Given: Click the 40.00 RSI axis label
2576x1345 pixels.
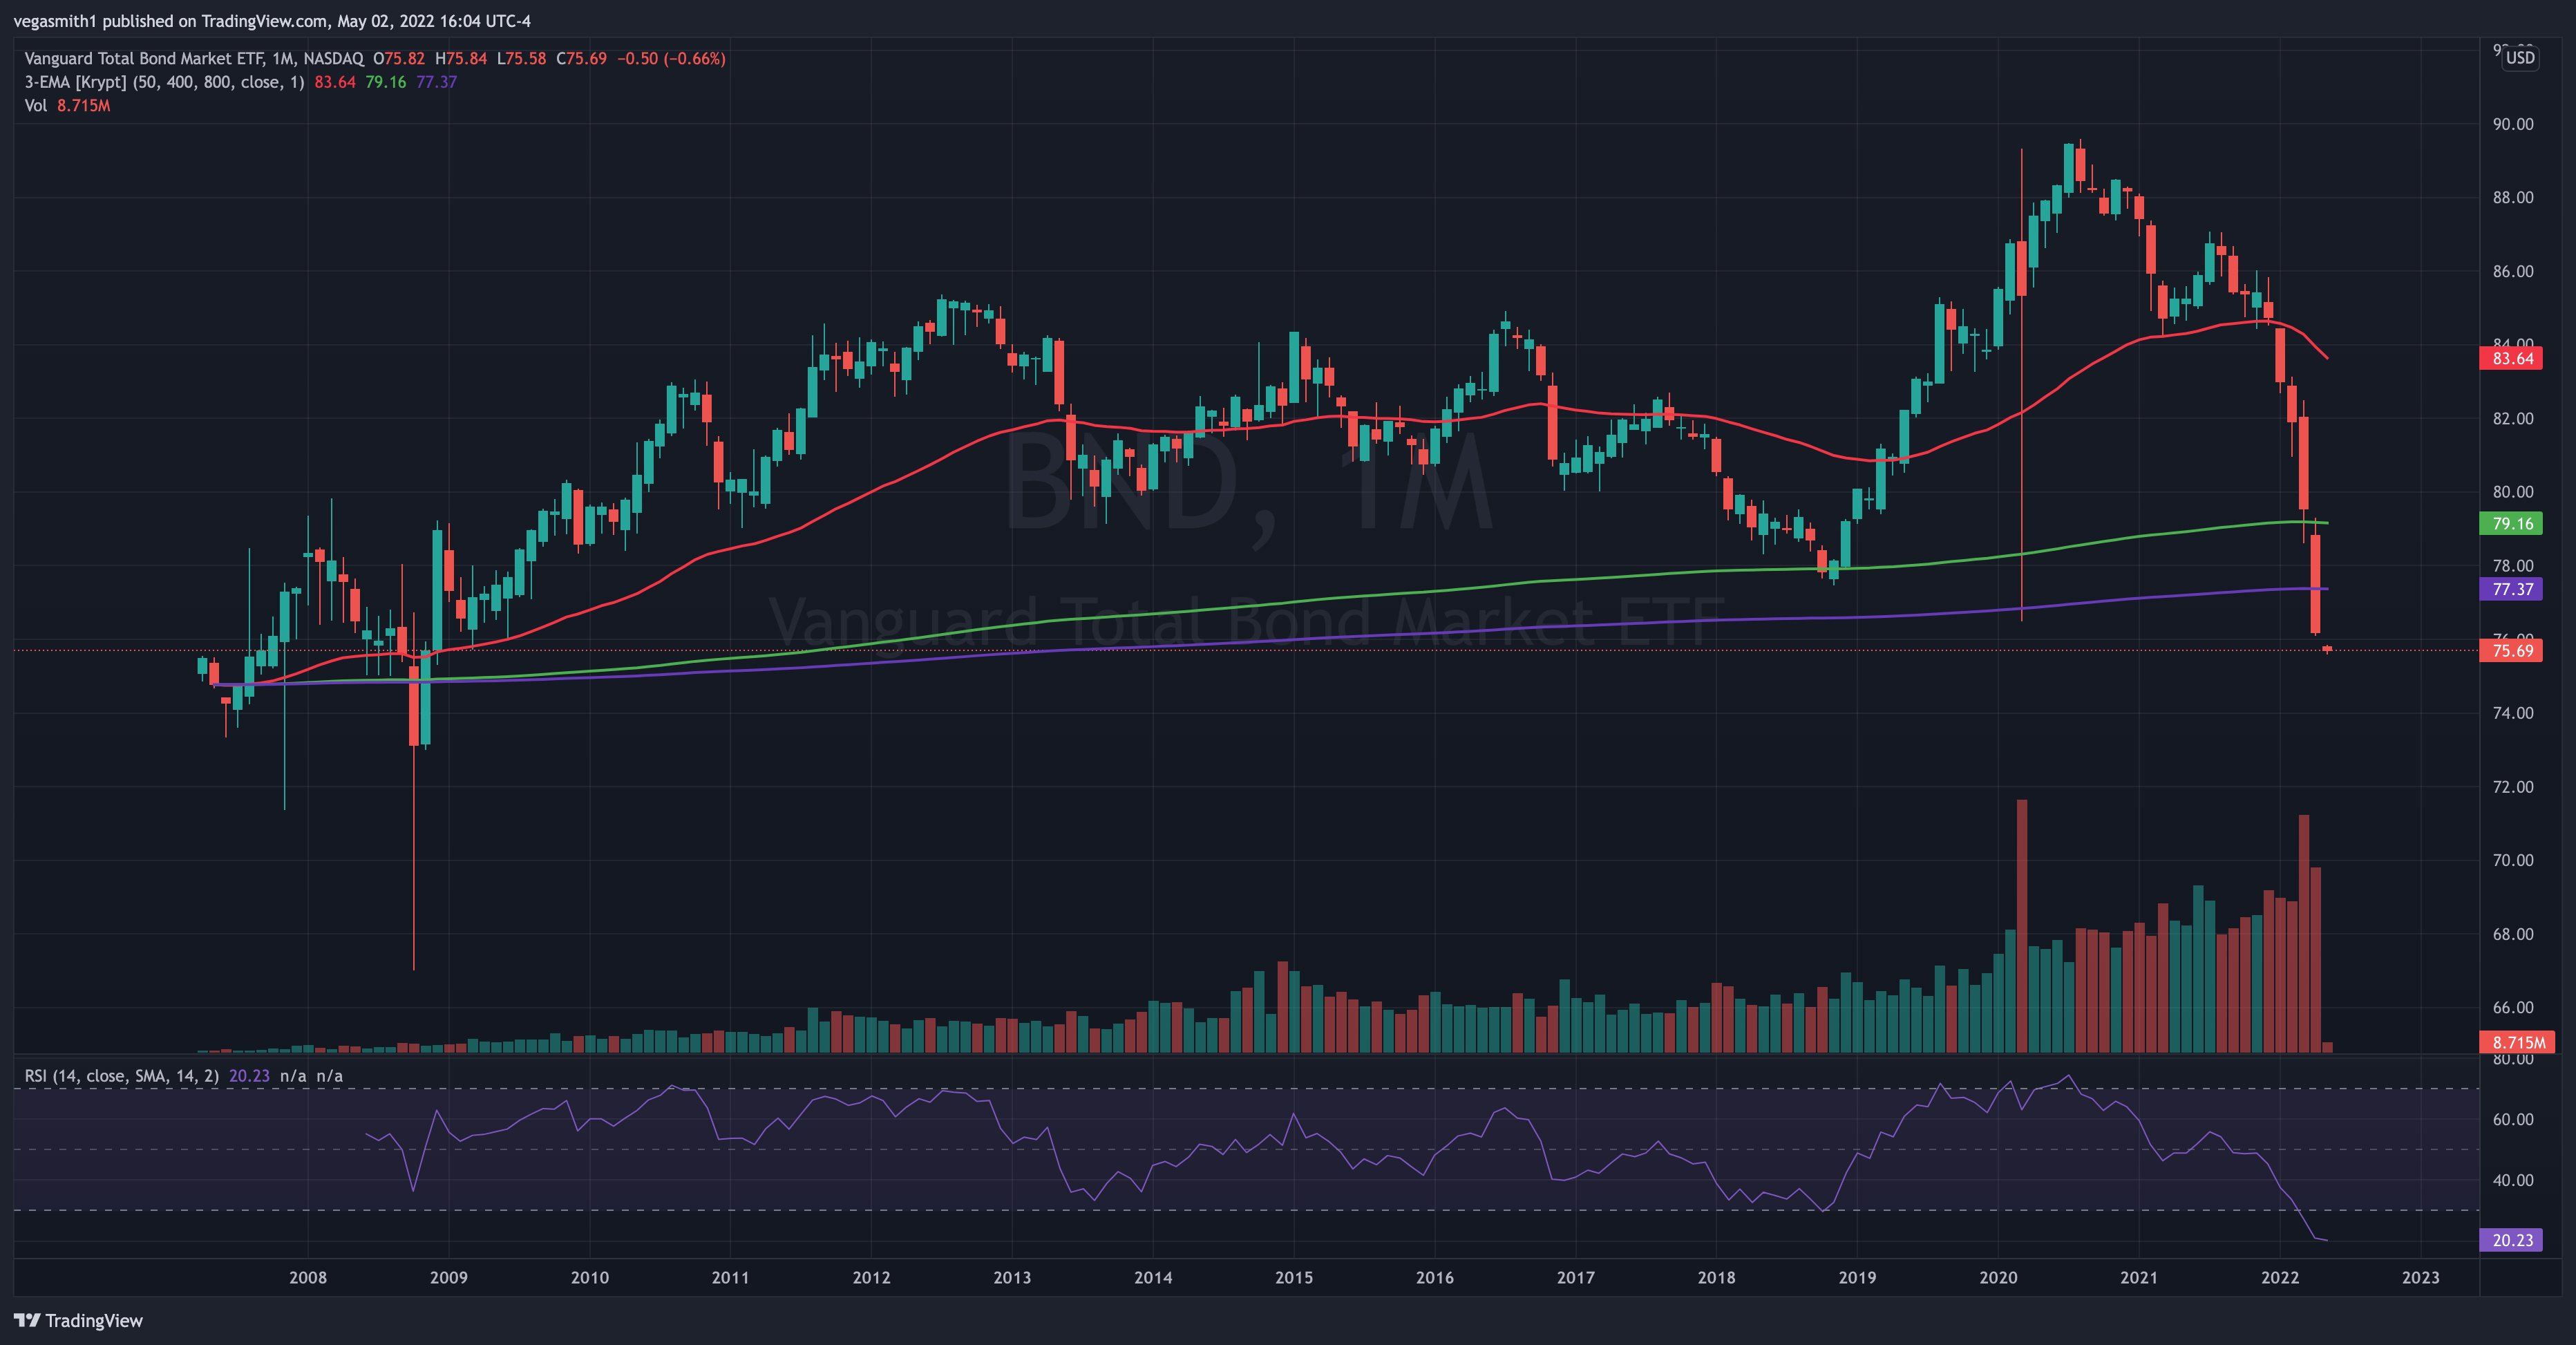Looking at the screenshot, I should pyautogui.click(x=2513, y=1180).
